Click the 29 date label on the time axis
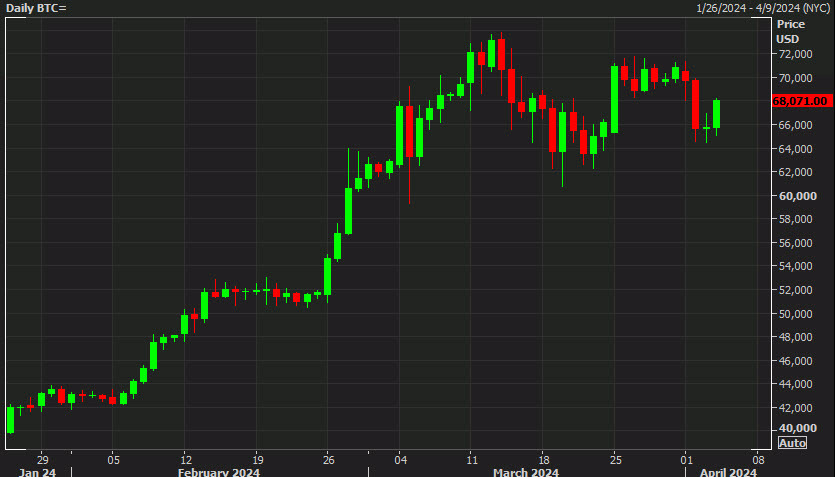Viewport: 835px width, 477px height. [x=42, y=460]
